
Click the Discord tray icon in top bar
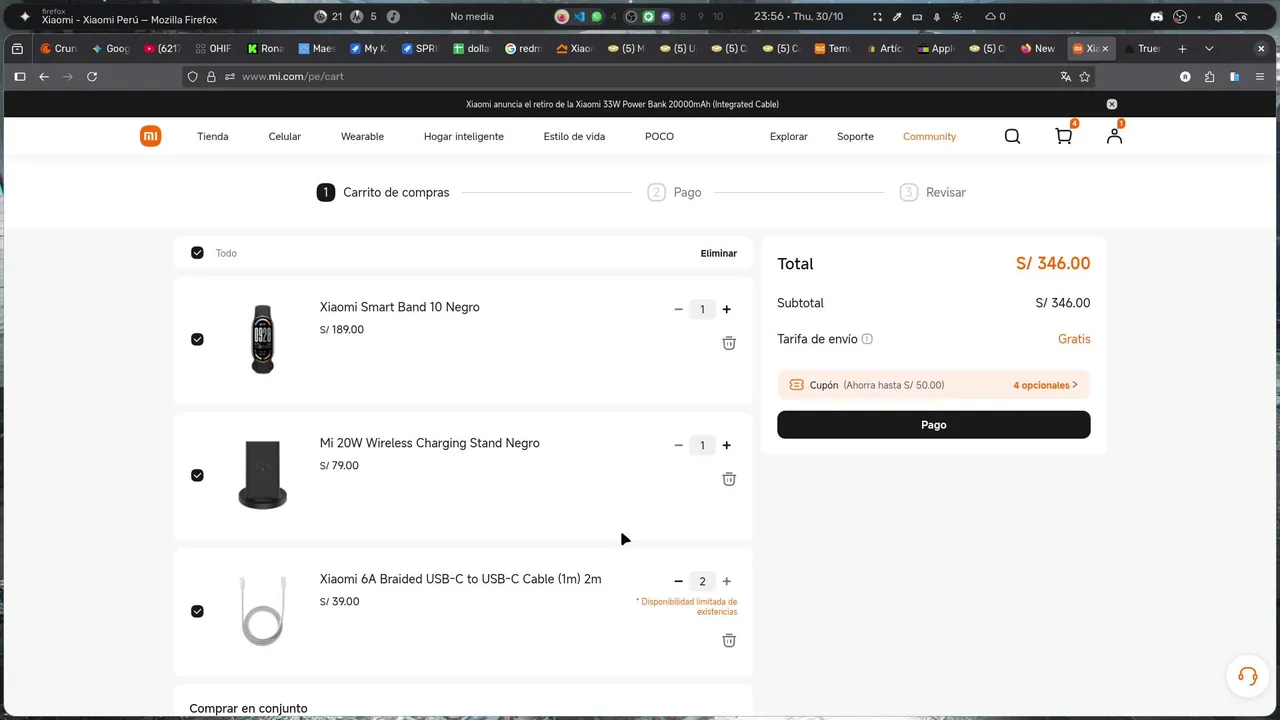click(1157, 17)
